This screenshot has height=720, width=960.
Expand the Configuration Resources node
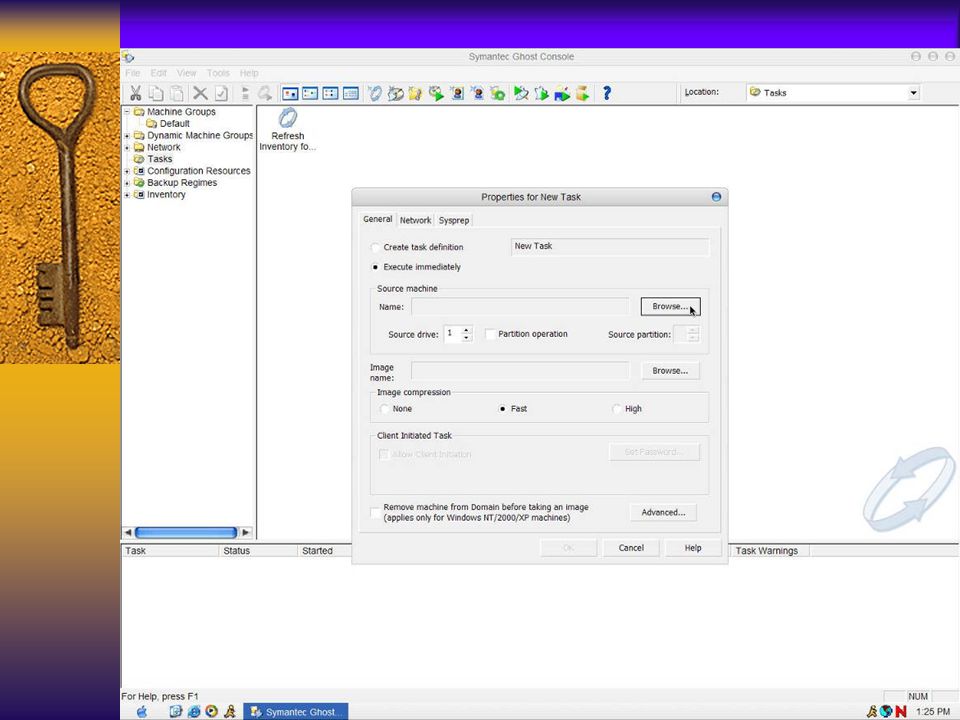(x=127, y=171)
